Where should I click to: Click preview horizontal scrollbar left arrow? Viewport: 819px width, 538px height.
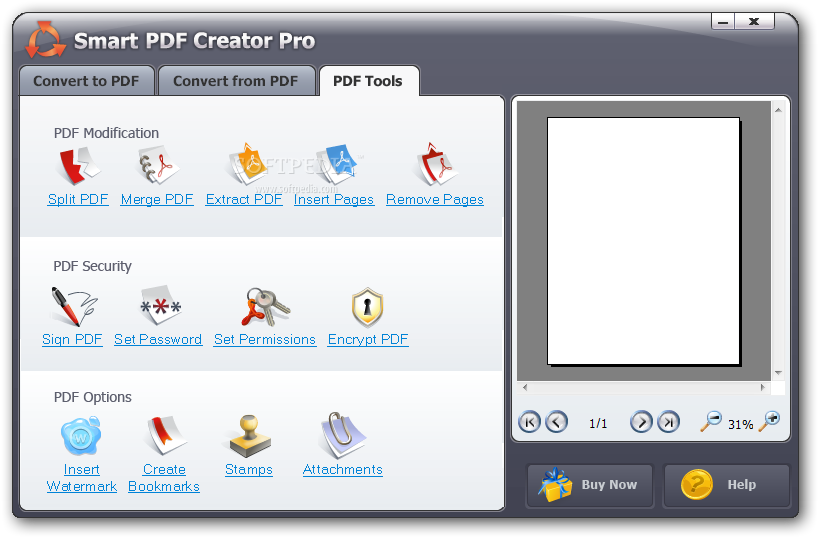pyautogui.click(x=524, y=388)
